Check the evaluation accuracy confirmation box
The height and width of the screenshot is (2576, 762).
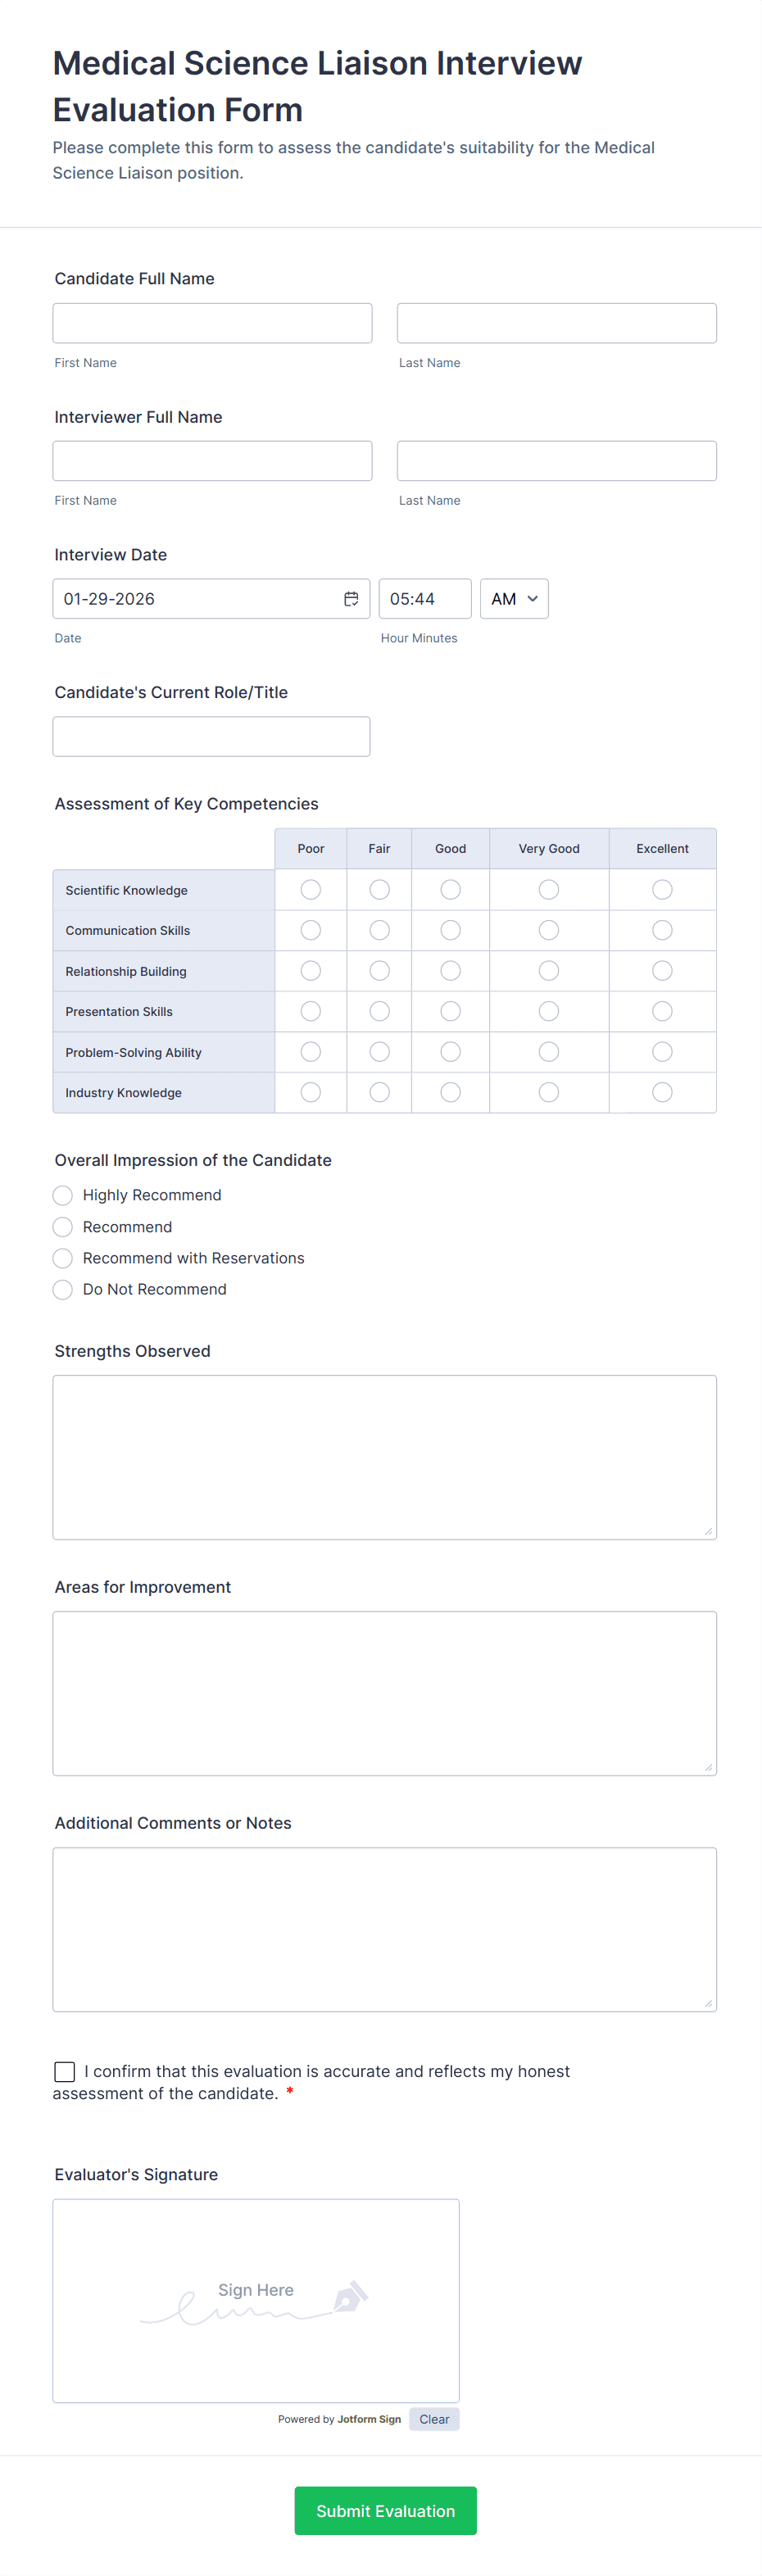[65, 2071]
